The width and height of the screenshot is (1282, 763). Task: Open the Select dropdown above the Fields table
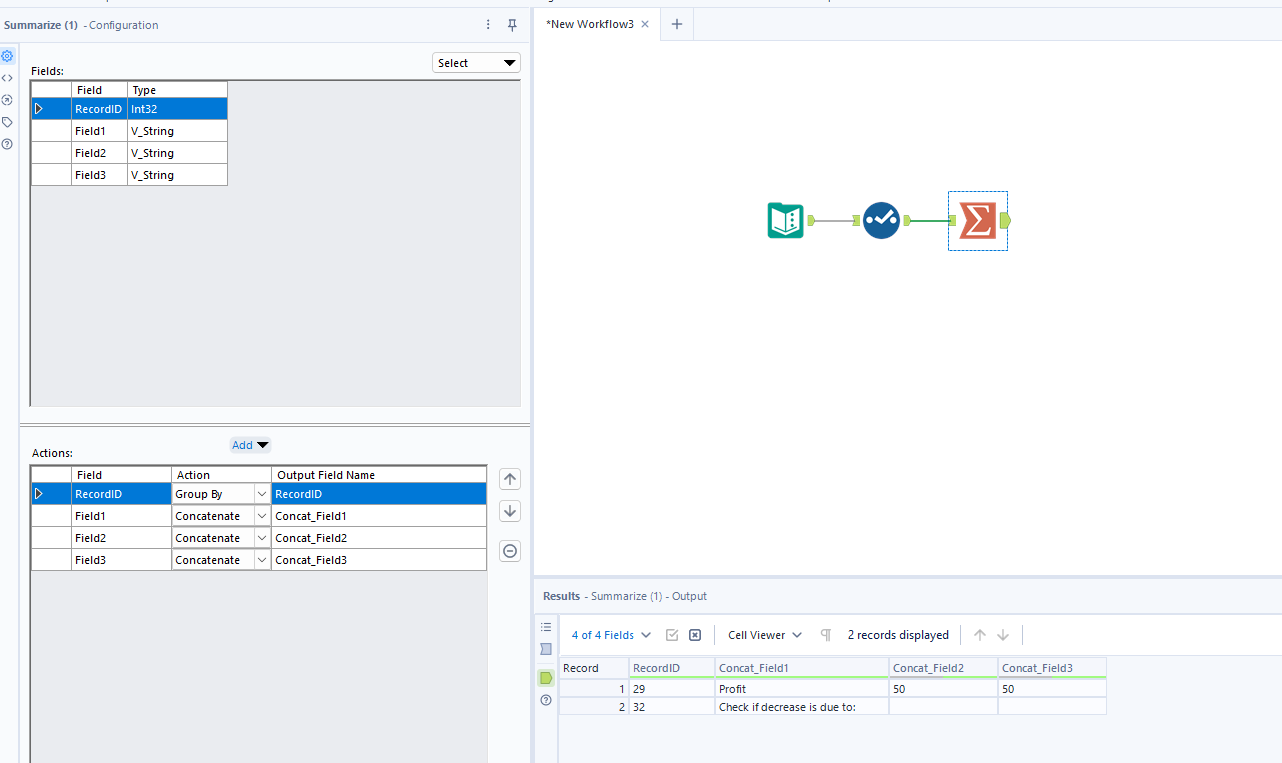[x=476, y=62]
